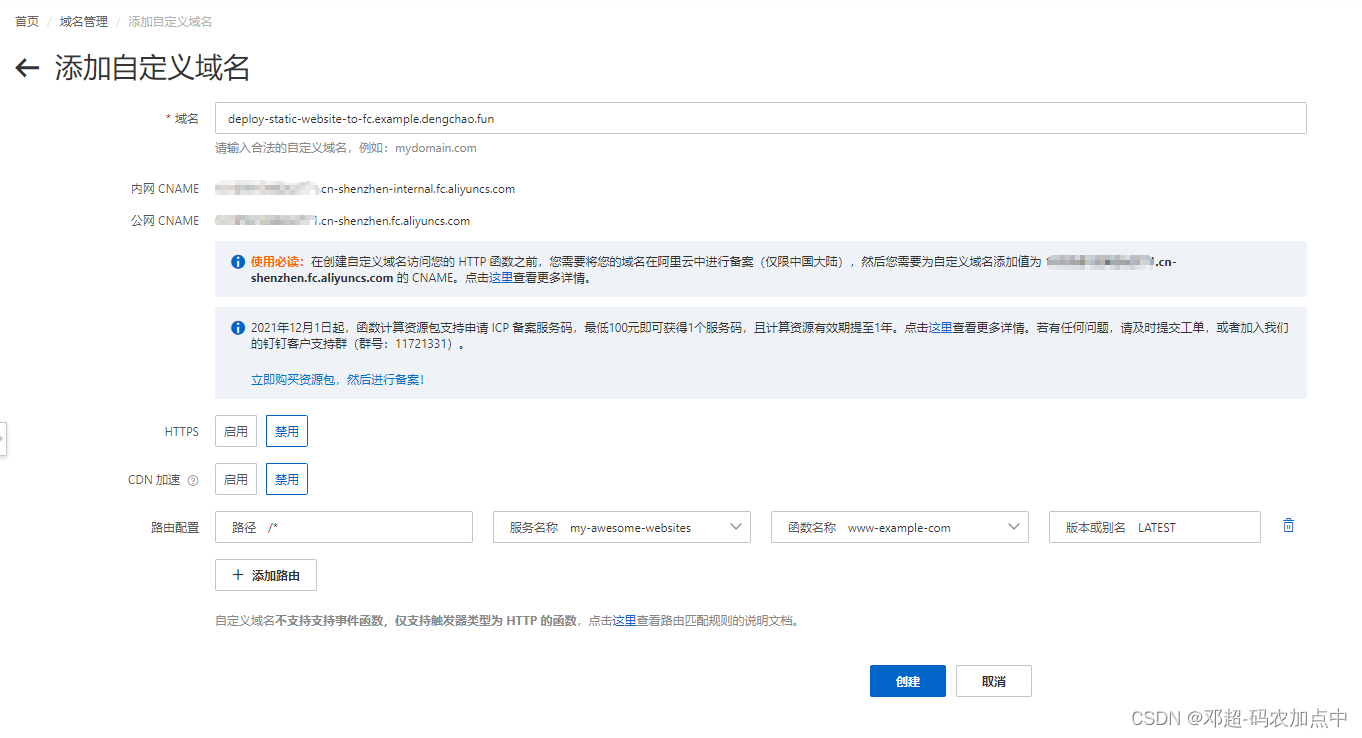Expand the left side panel handle
Screen dimensions: 1362x738
pos(3,438)
